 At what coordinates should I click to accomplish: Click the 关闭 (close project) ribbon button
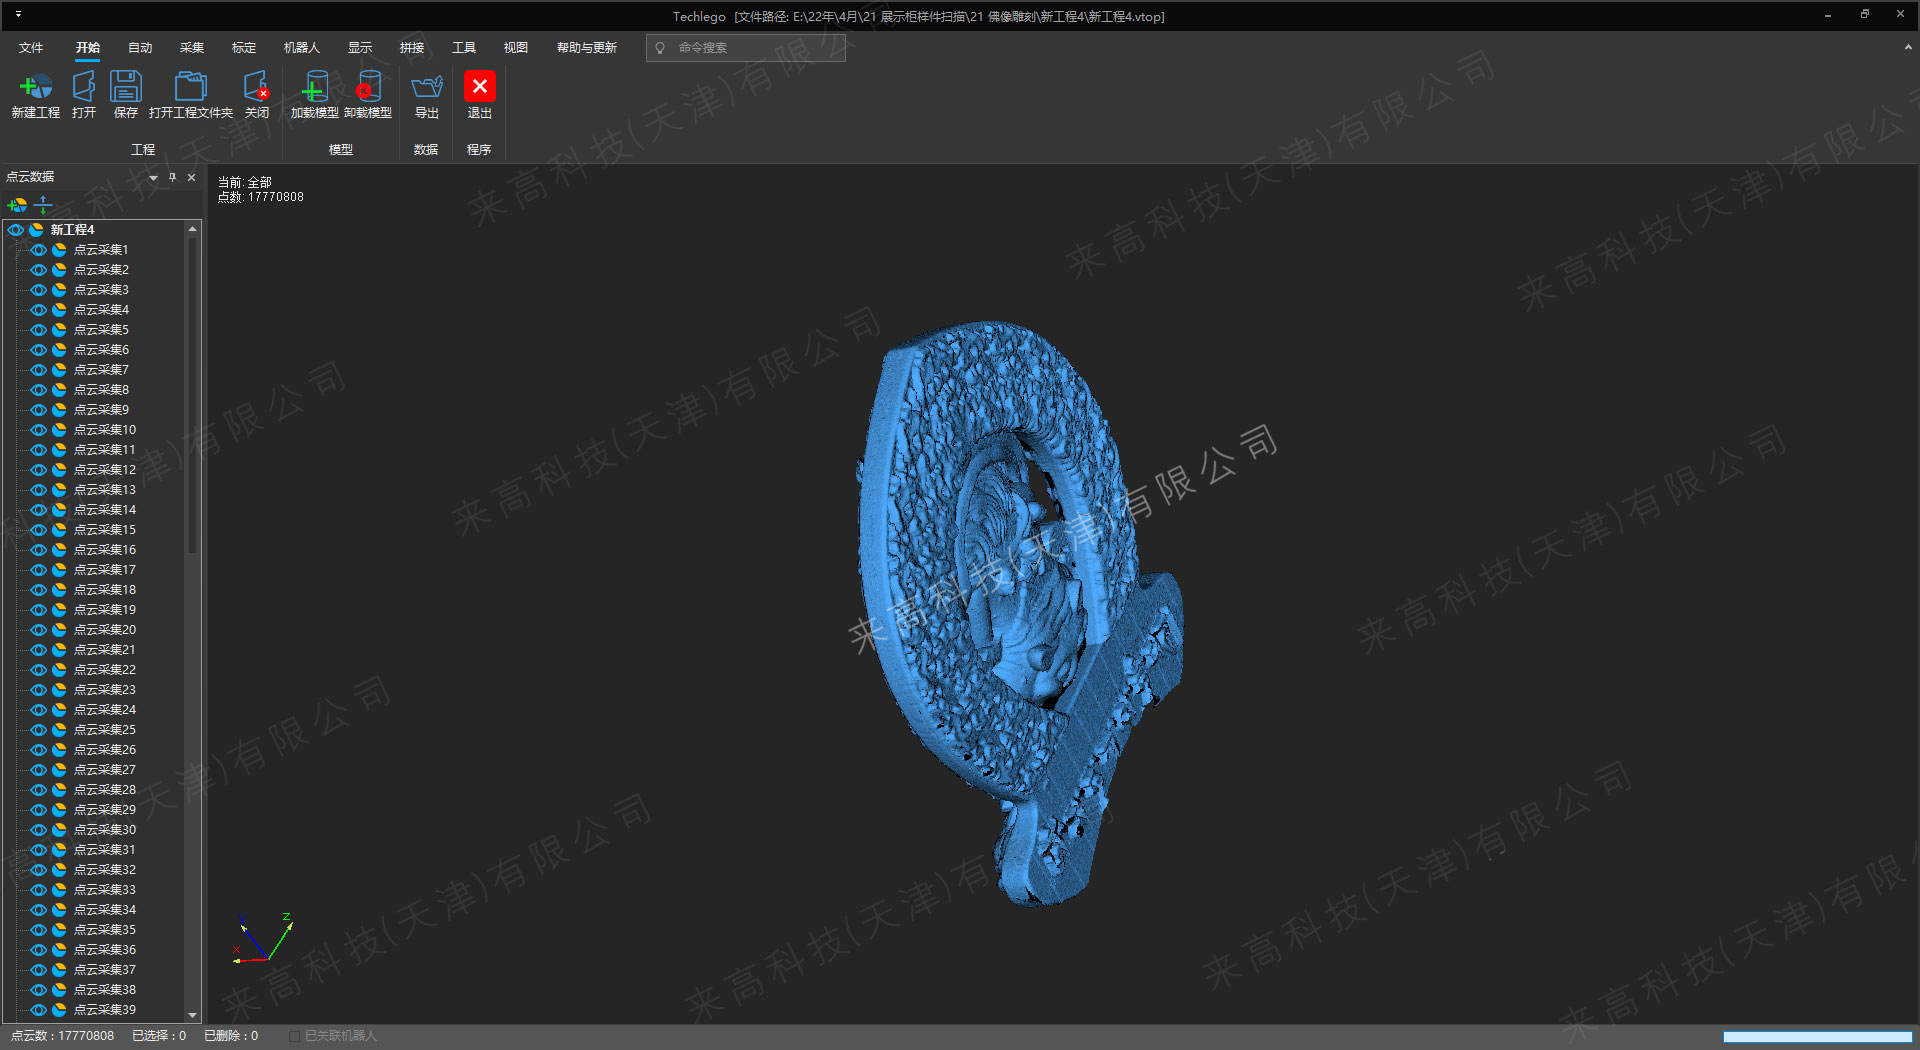click(x=257, y=88)
